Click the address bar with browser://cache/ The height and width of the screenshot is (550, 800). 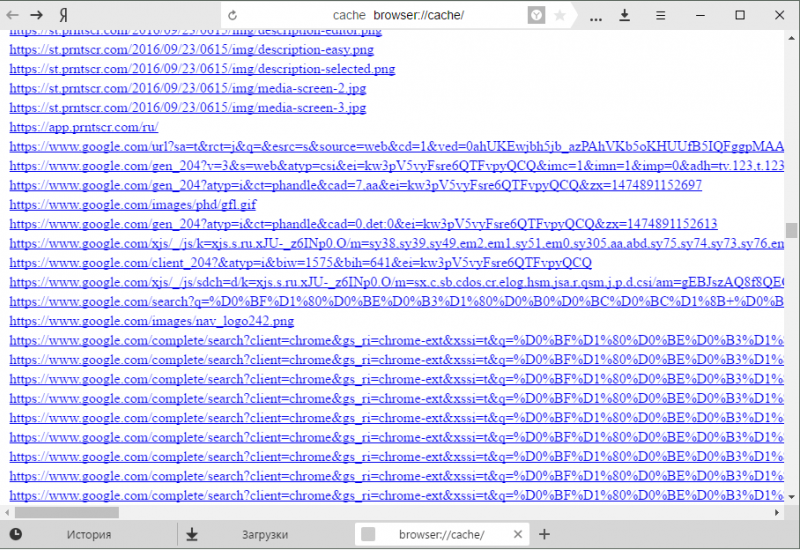coord(398,15)
